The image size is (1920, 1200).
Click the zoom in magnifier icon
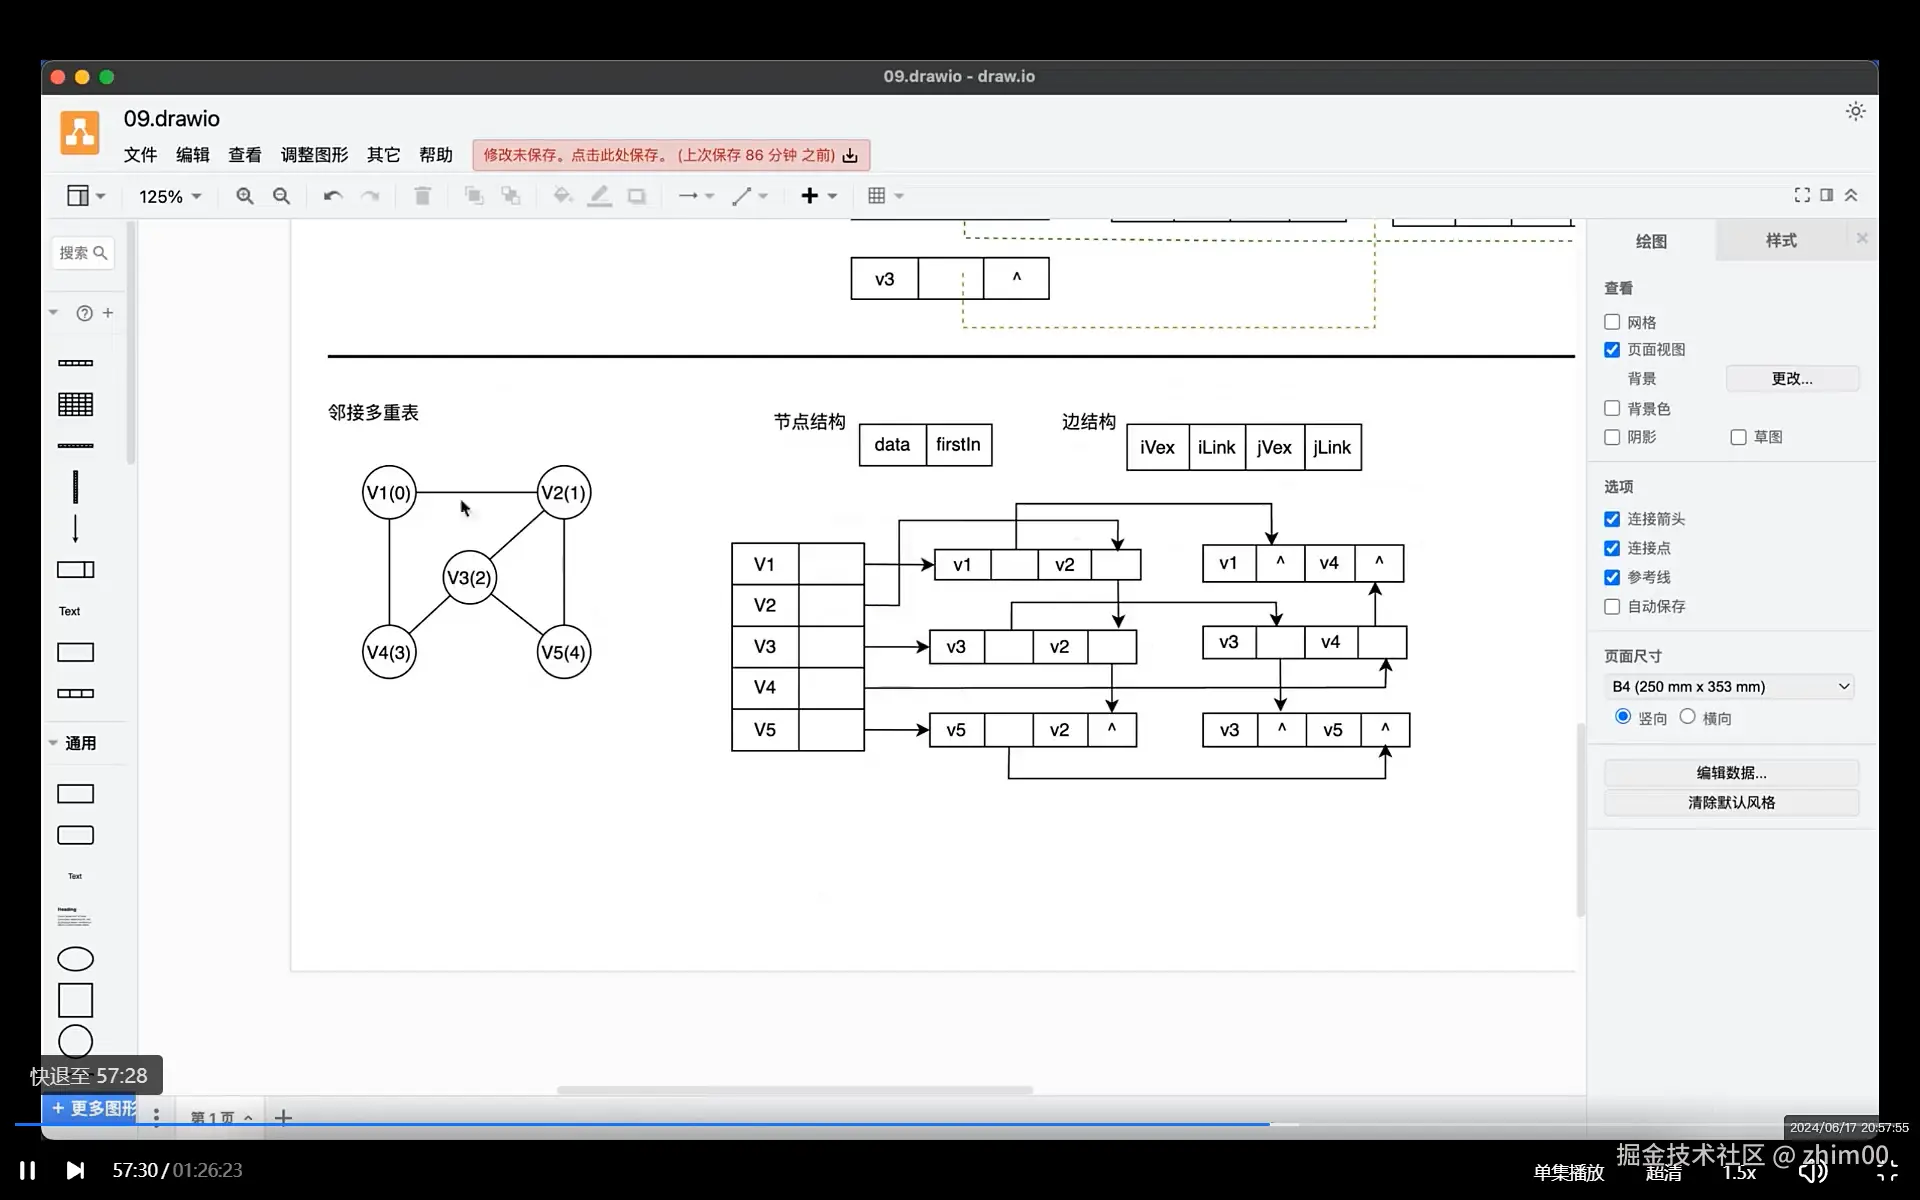point(244,196)
